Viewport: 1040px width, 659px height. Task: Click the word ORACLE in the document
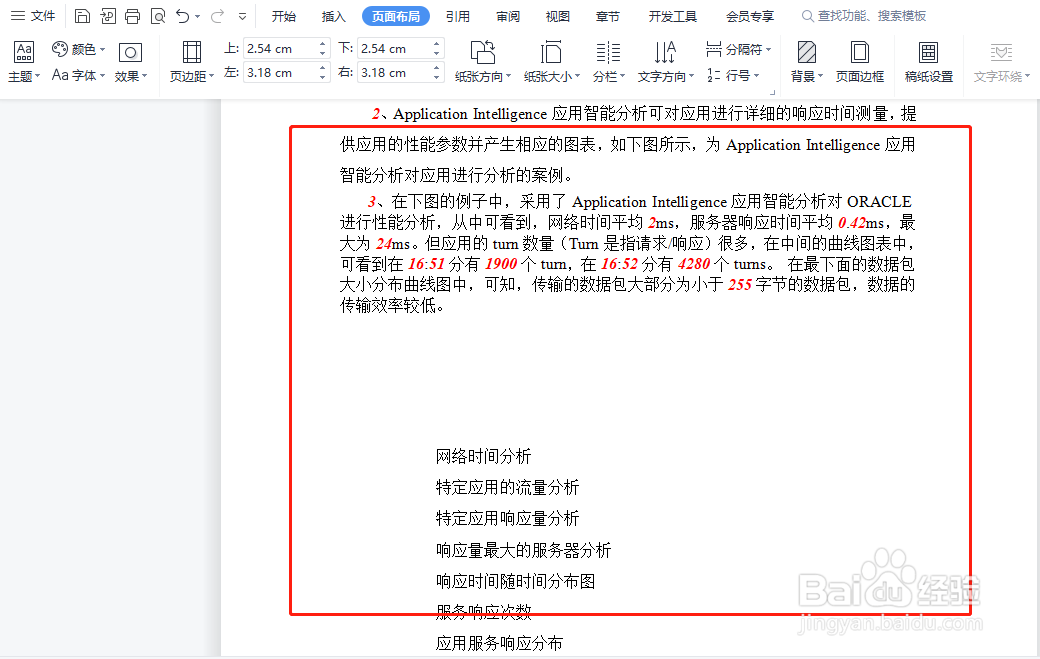coord(879,202)
